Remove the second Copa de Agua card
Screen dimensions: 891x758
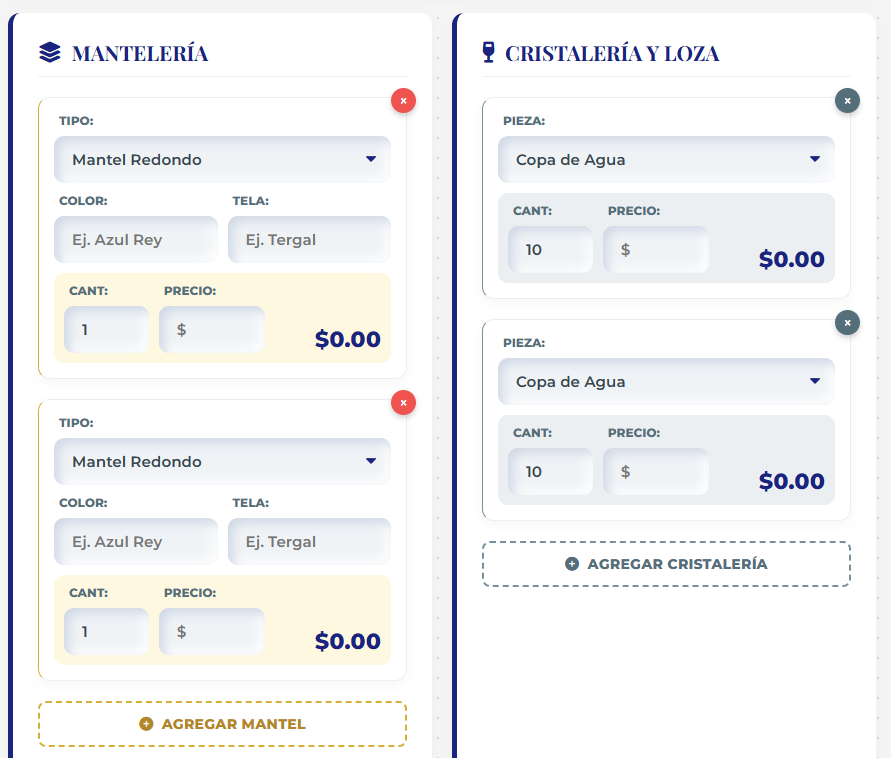[x=847, y=322]
